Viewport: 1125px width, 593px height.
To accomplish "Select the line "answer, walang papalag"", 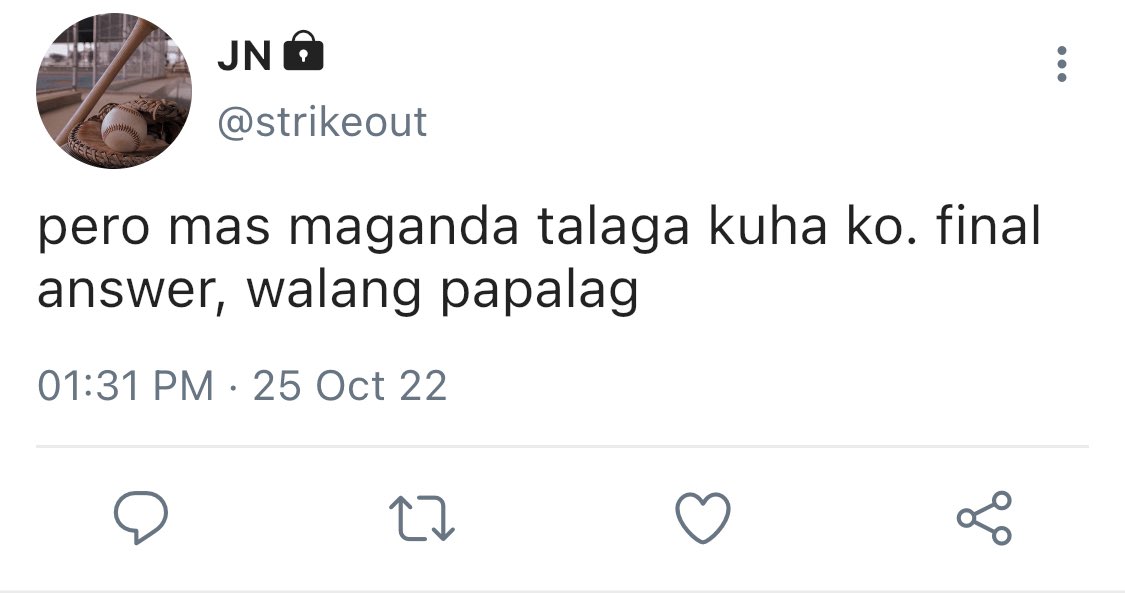I will click(x=338, y=291).
